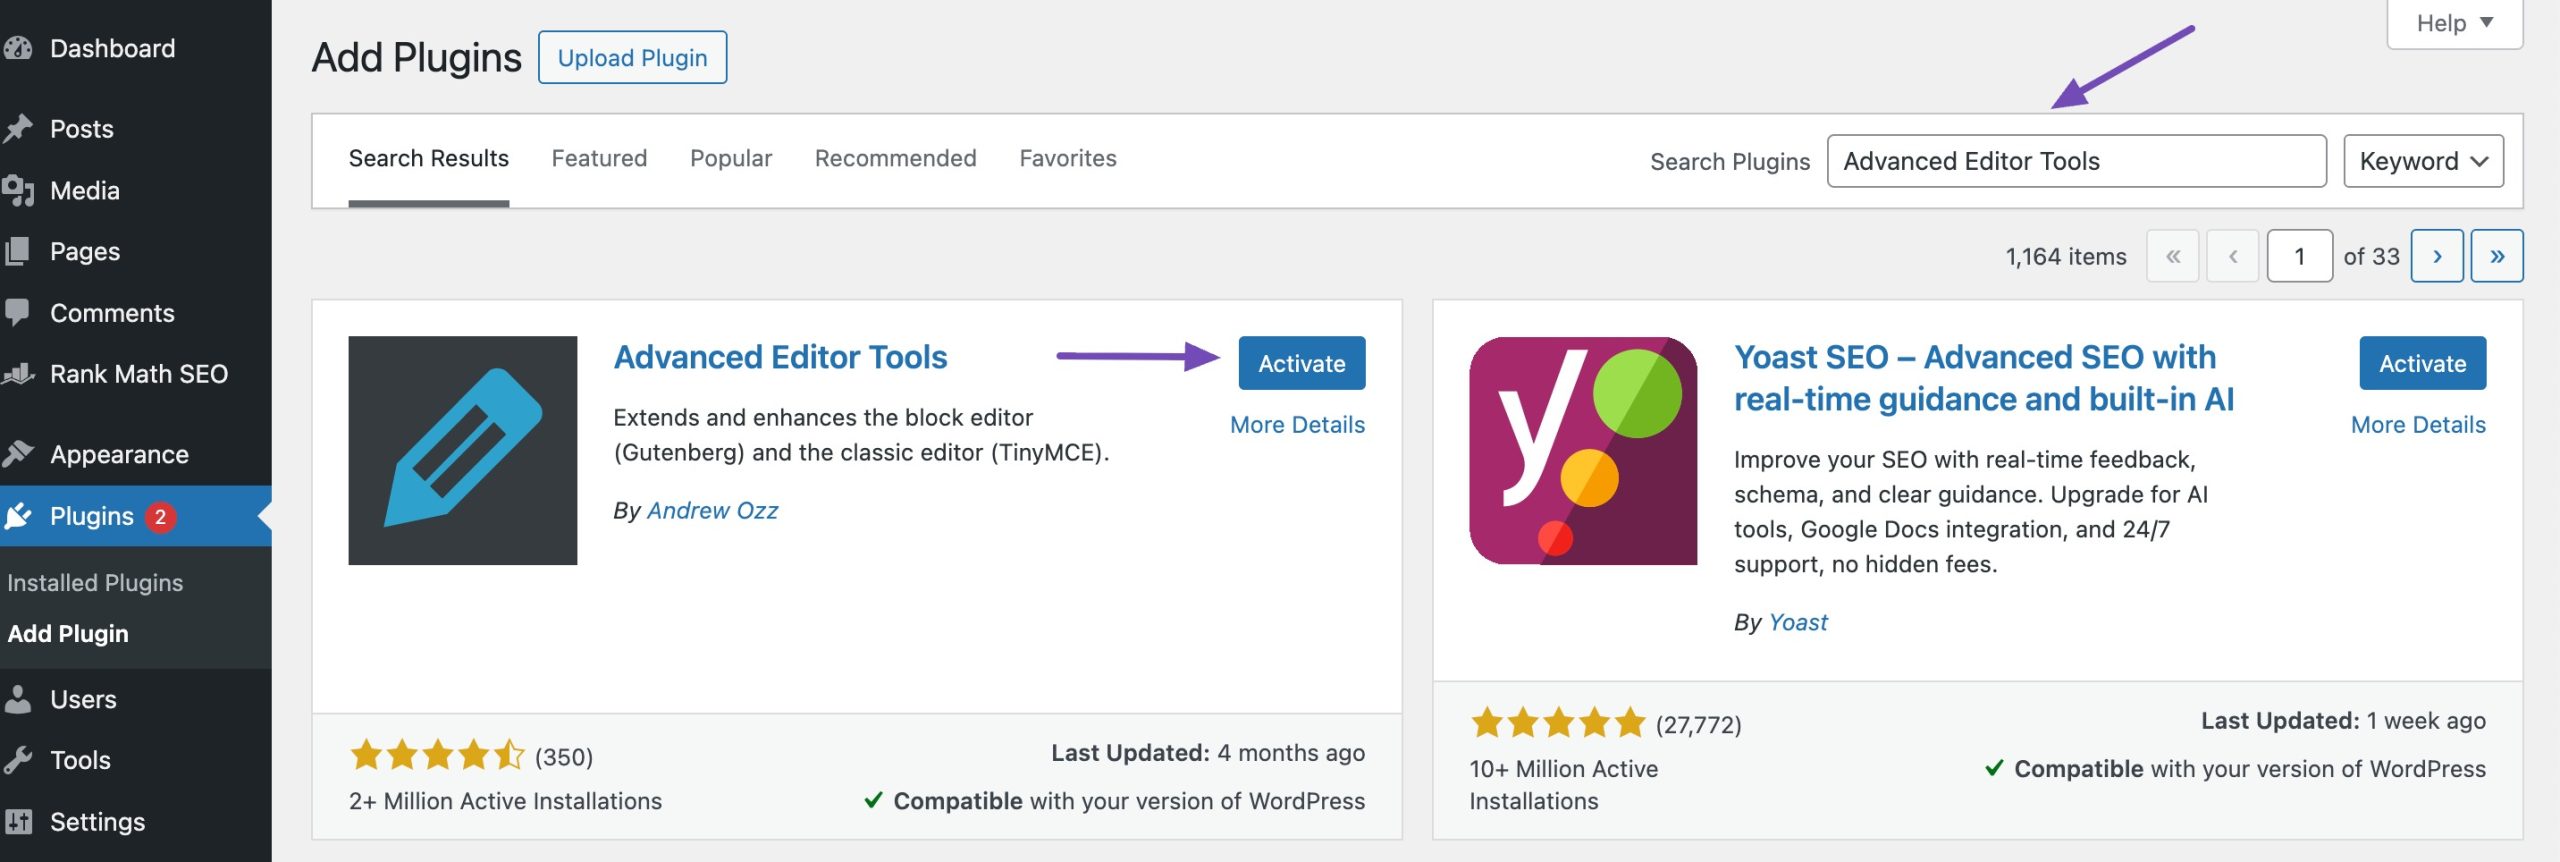2560x862 pixels.
Task: Click the Appearance paintbrush icon
Action: coord(18,454)
